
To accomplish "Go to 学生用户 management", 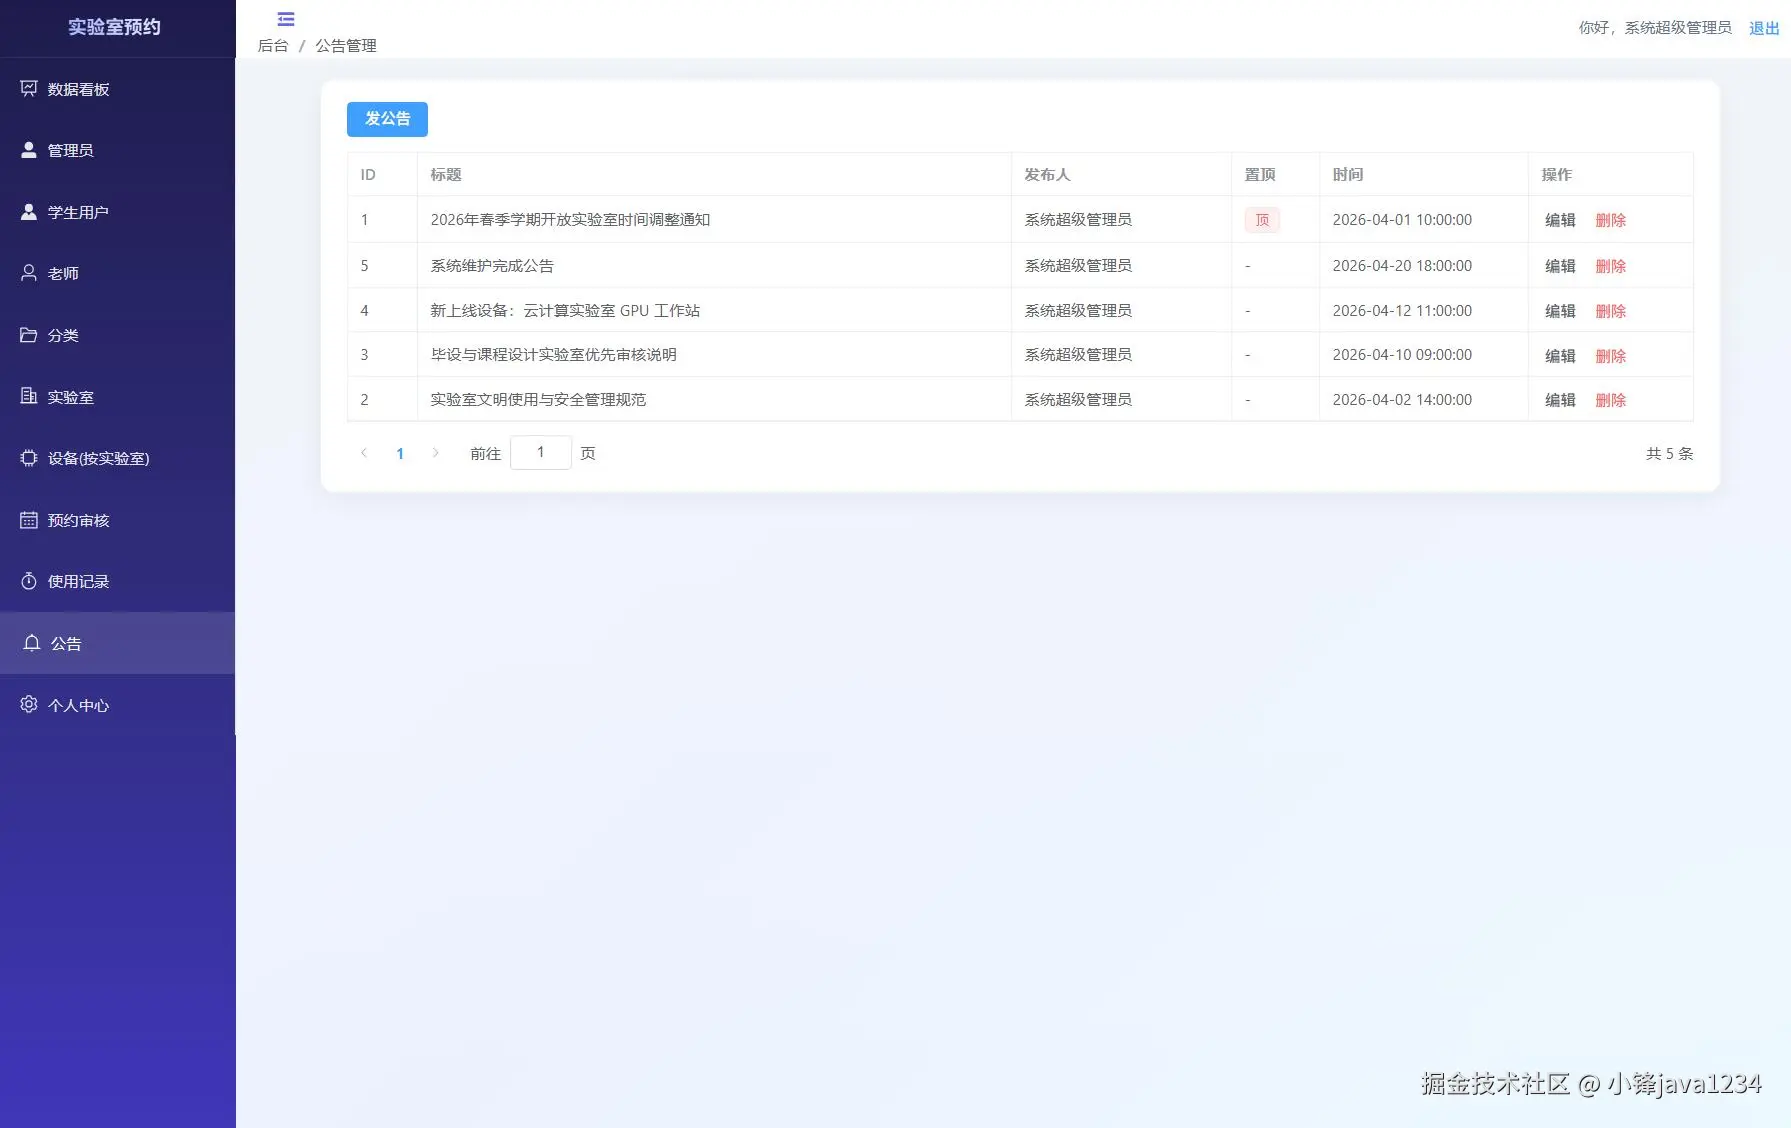I will pos(117,212).
